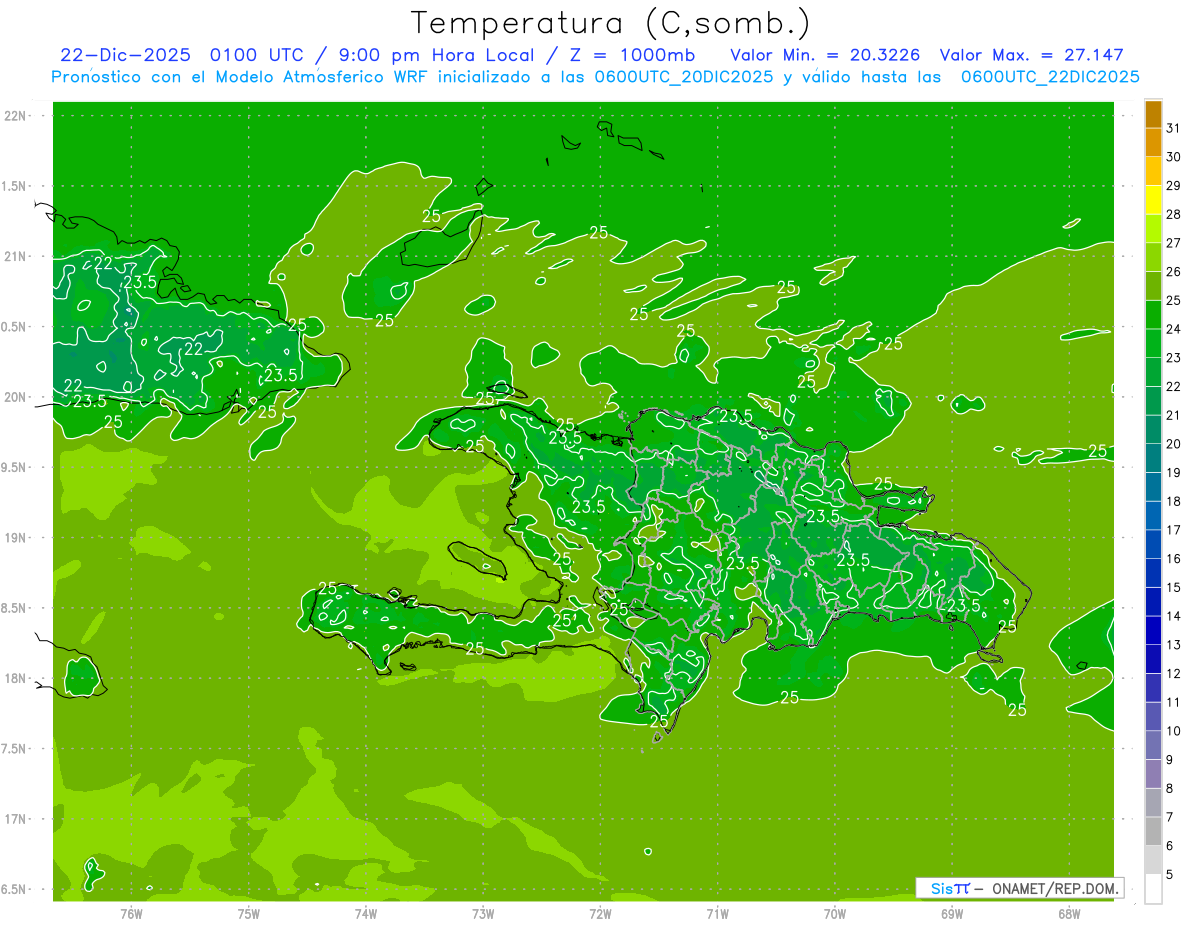
Task: Click the number 31 on the color scale
Action: pos(1173,128)
